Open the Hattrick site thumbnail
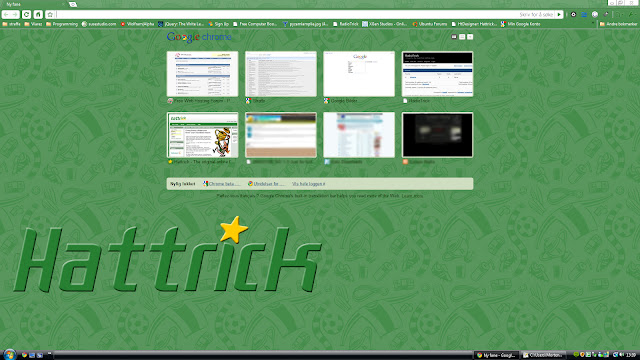This screenshot has width=640, height=360. coord(202,135)
